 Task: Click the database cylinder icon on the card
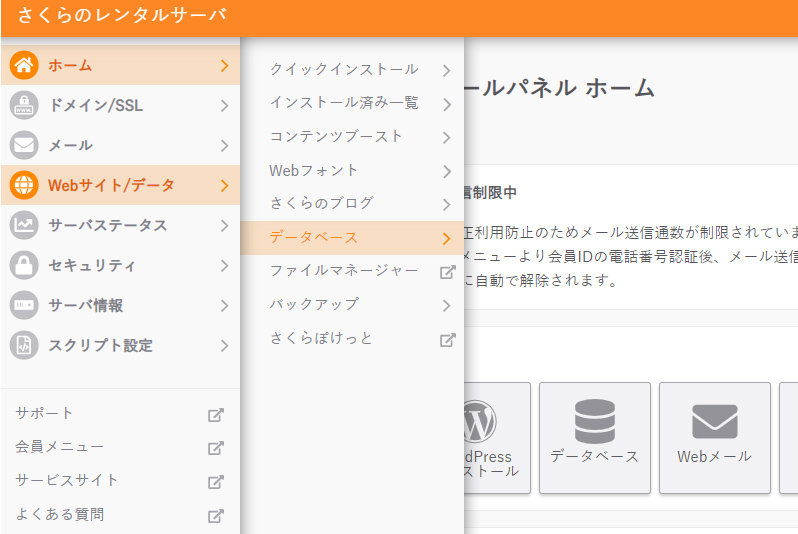tap(595, 421)
